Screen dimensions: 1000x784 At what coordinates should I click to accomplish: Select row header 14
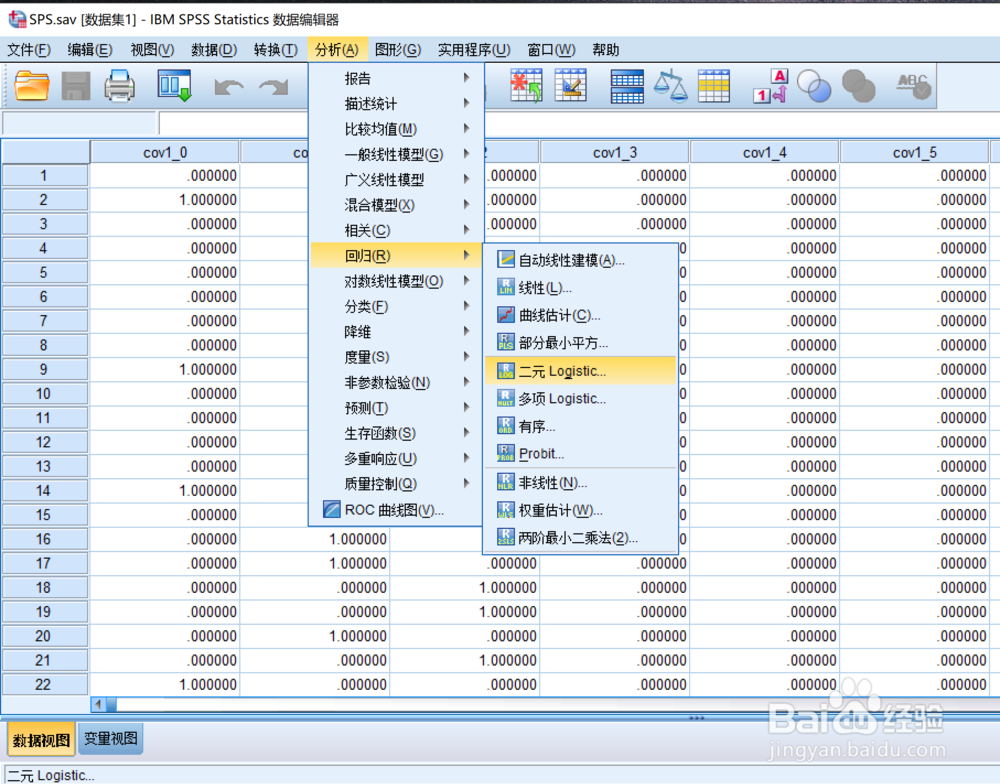(x=44, y=491)
